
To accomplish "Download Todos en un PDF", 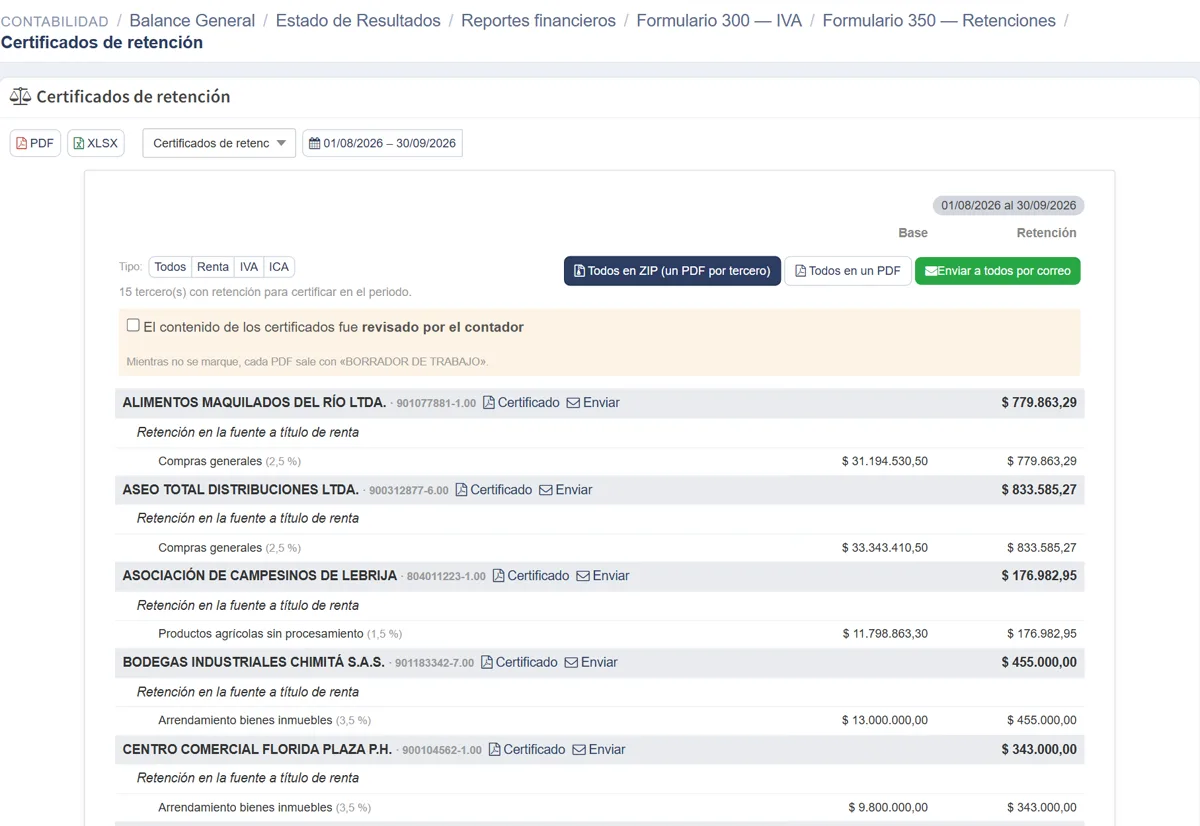I will [x=847, y=271].
